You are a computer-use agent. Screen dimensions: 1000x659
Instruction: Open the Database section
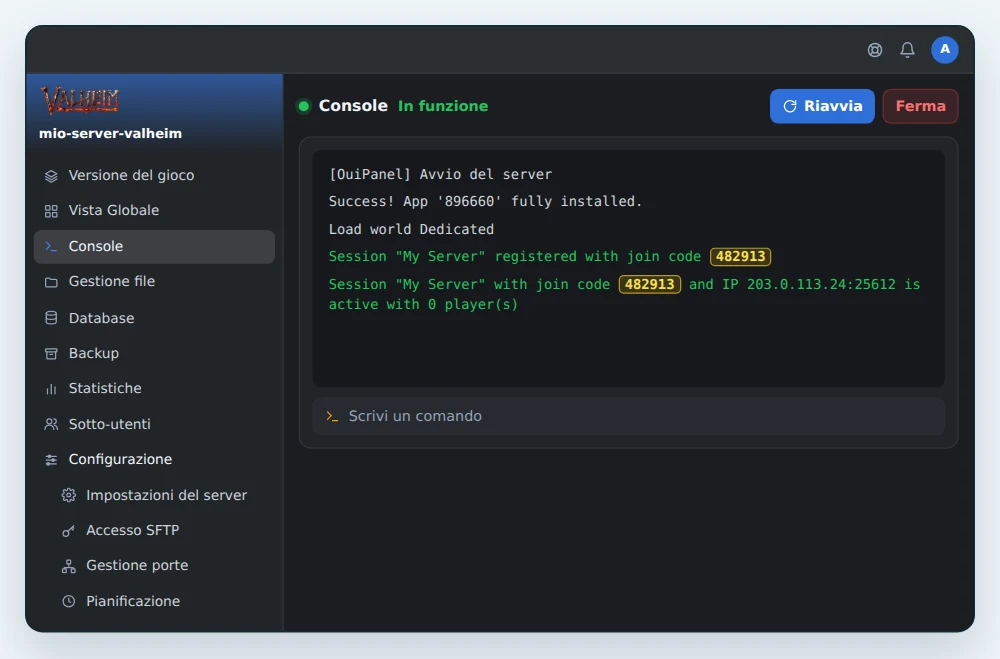(x=154, y=318)
